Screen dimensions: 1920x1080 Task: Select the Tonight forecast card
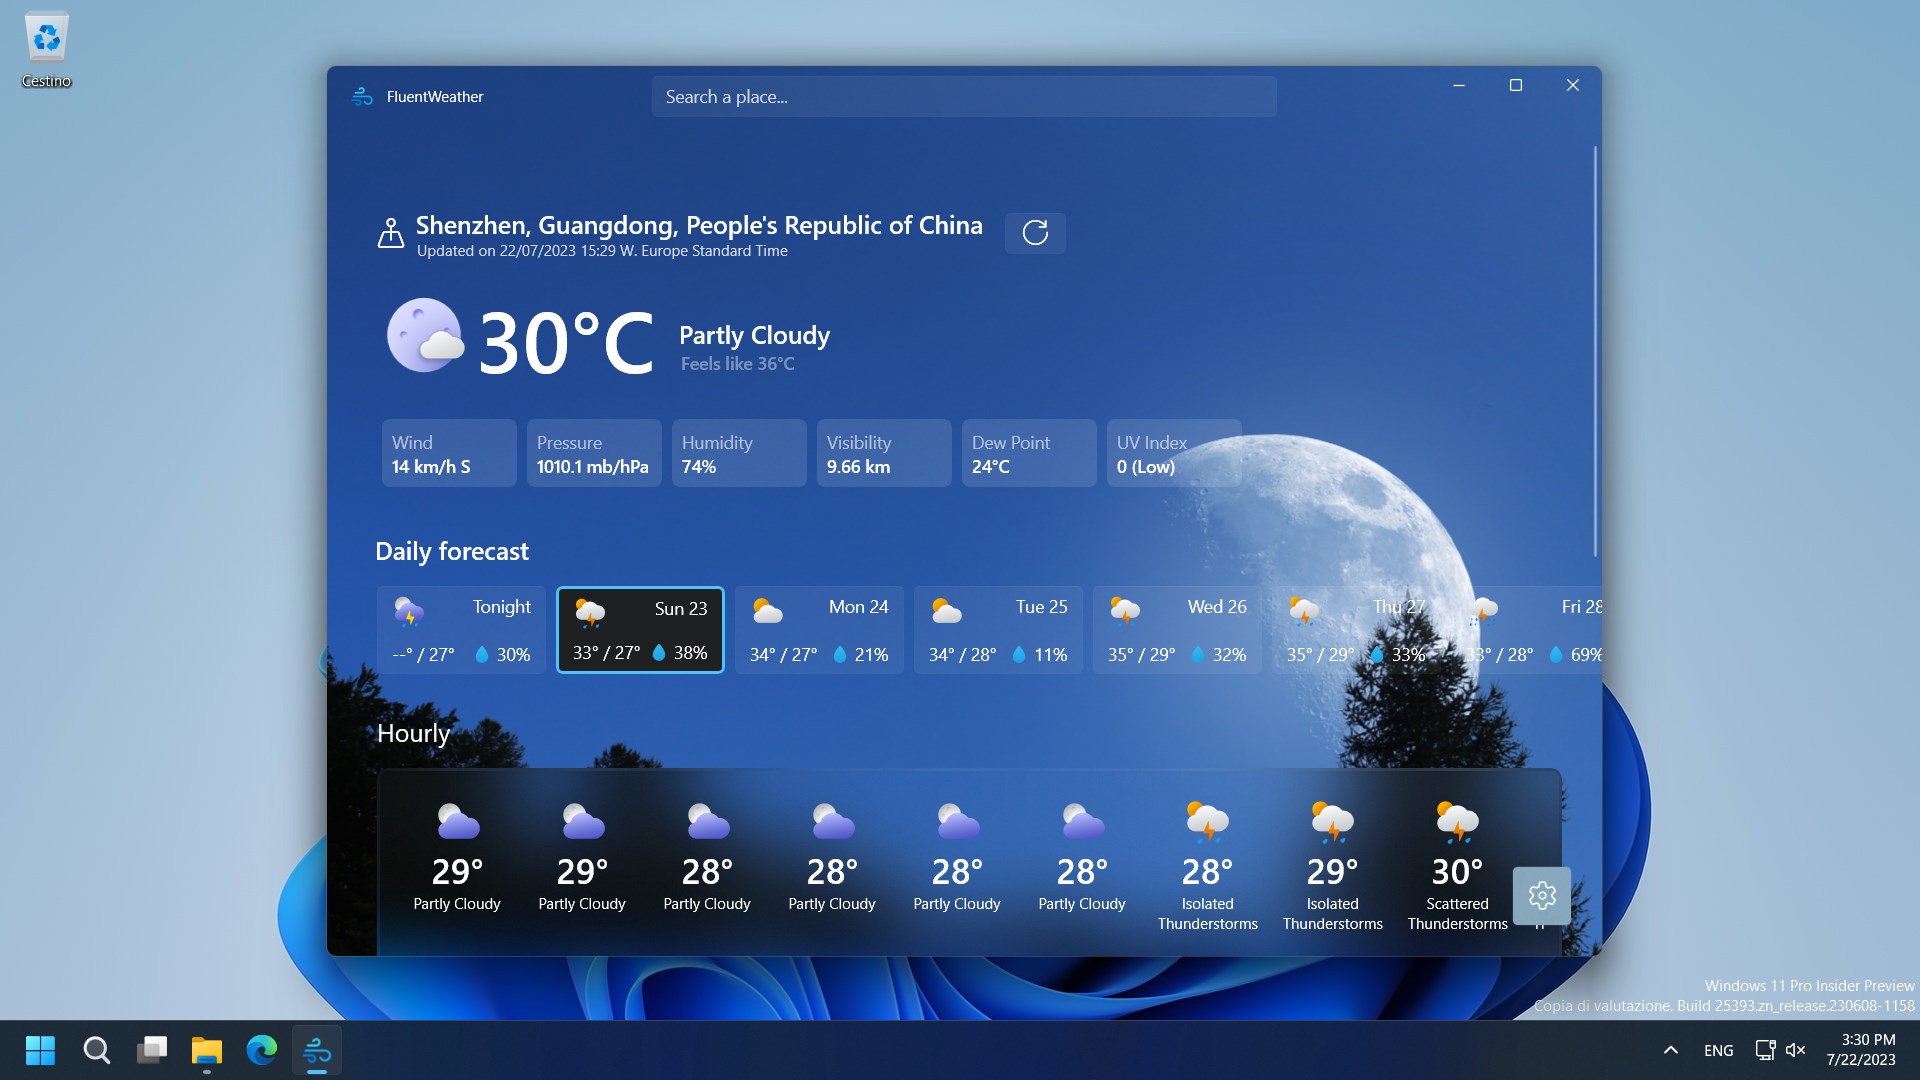(461, 630)
